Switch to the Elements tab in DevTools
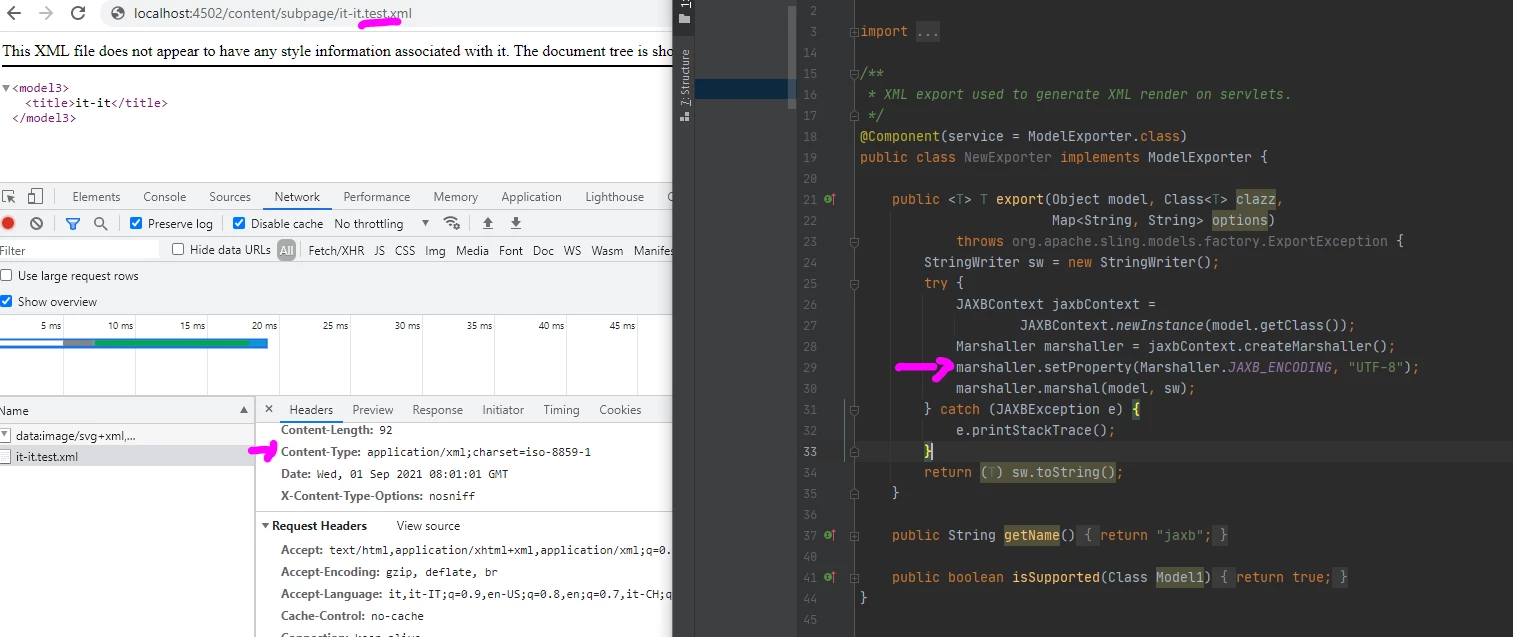 96,197
